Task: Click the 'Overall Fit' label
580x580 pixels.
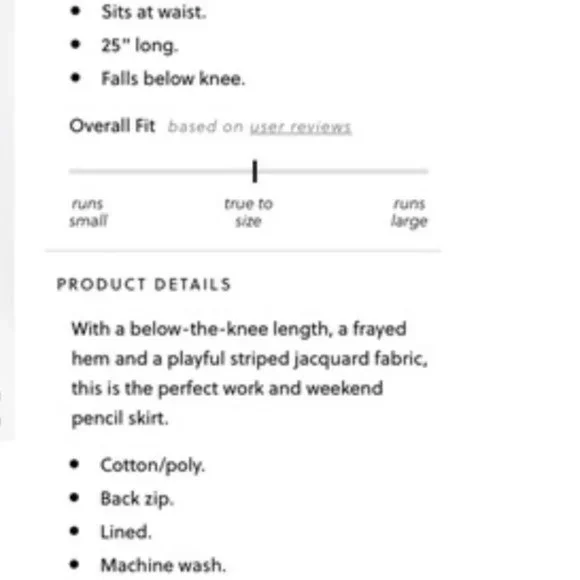Action: tap(112, 126)
